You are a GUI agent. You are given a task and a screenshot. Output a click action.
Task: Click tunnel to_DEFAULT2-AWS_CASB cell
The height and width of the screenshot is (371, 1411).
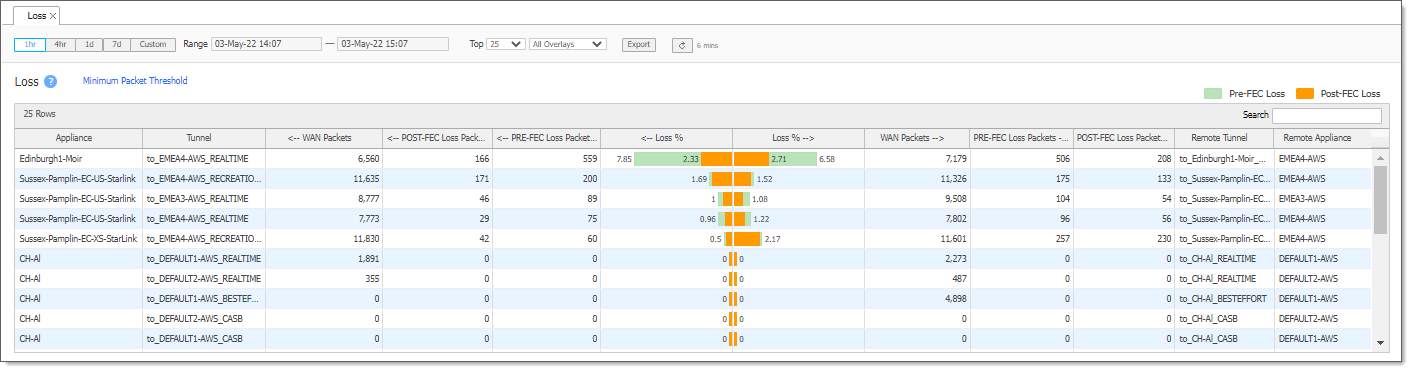[204, 319]
